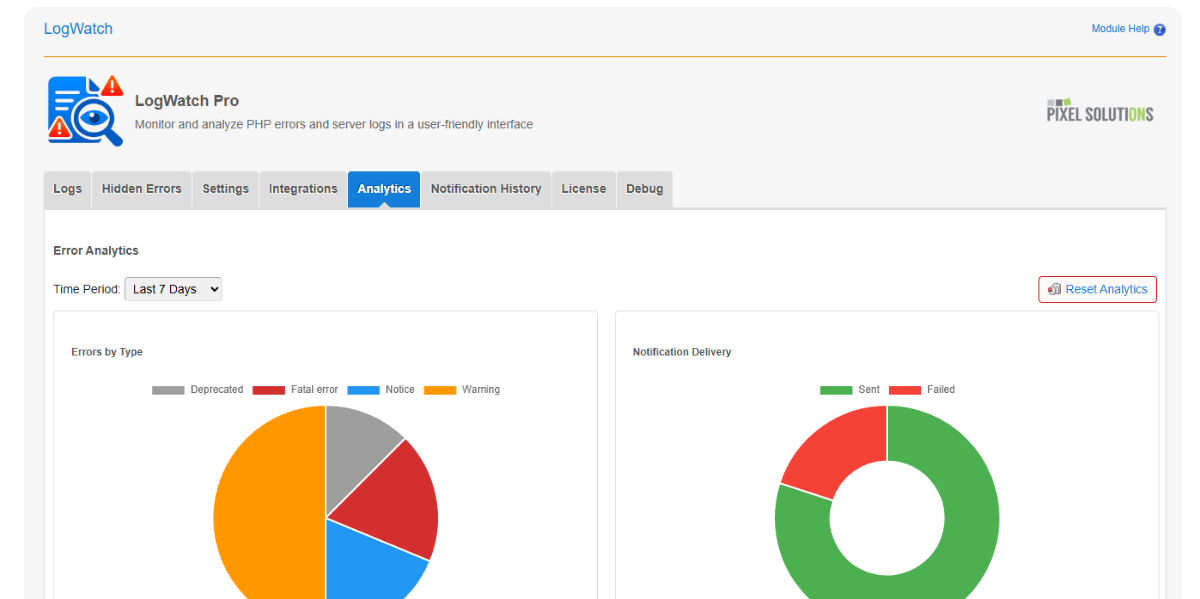Toggle the Deprecated legend item
Screen dimensions: 1200x599
point(198,390)
